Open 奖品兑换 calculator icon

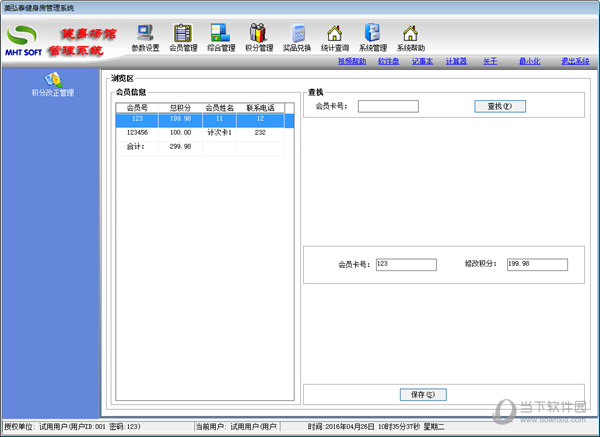point(297,38)
